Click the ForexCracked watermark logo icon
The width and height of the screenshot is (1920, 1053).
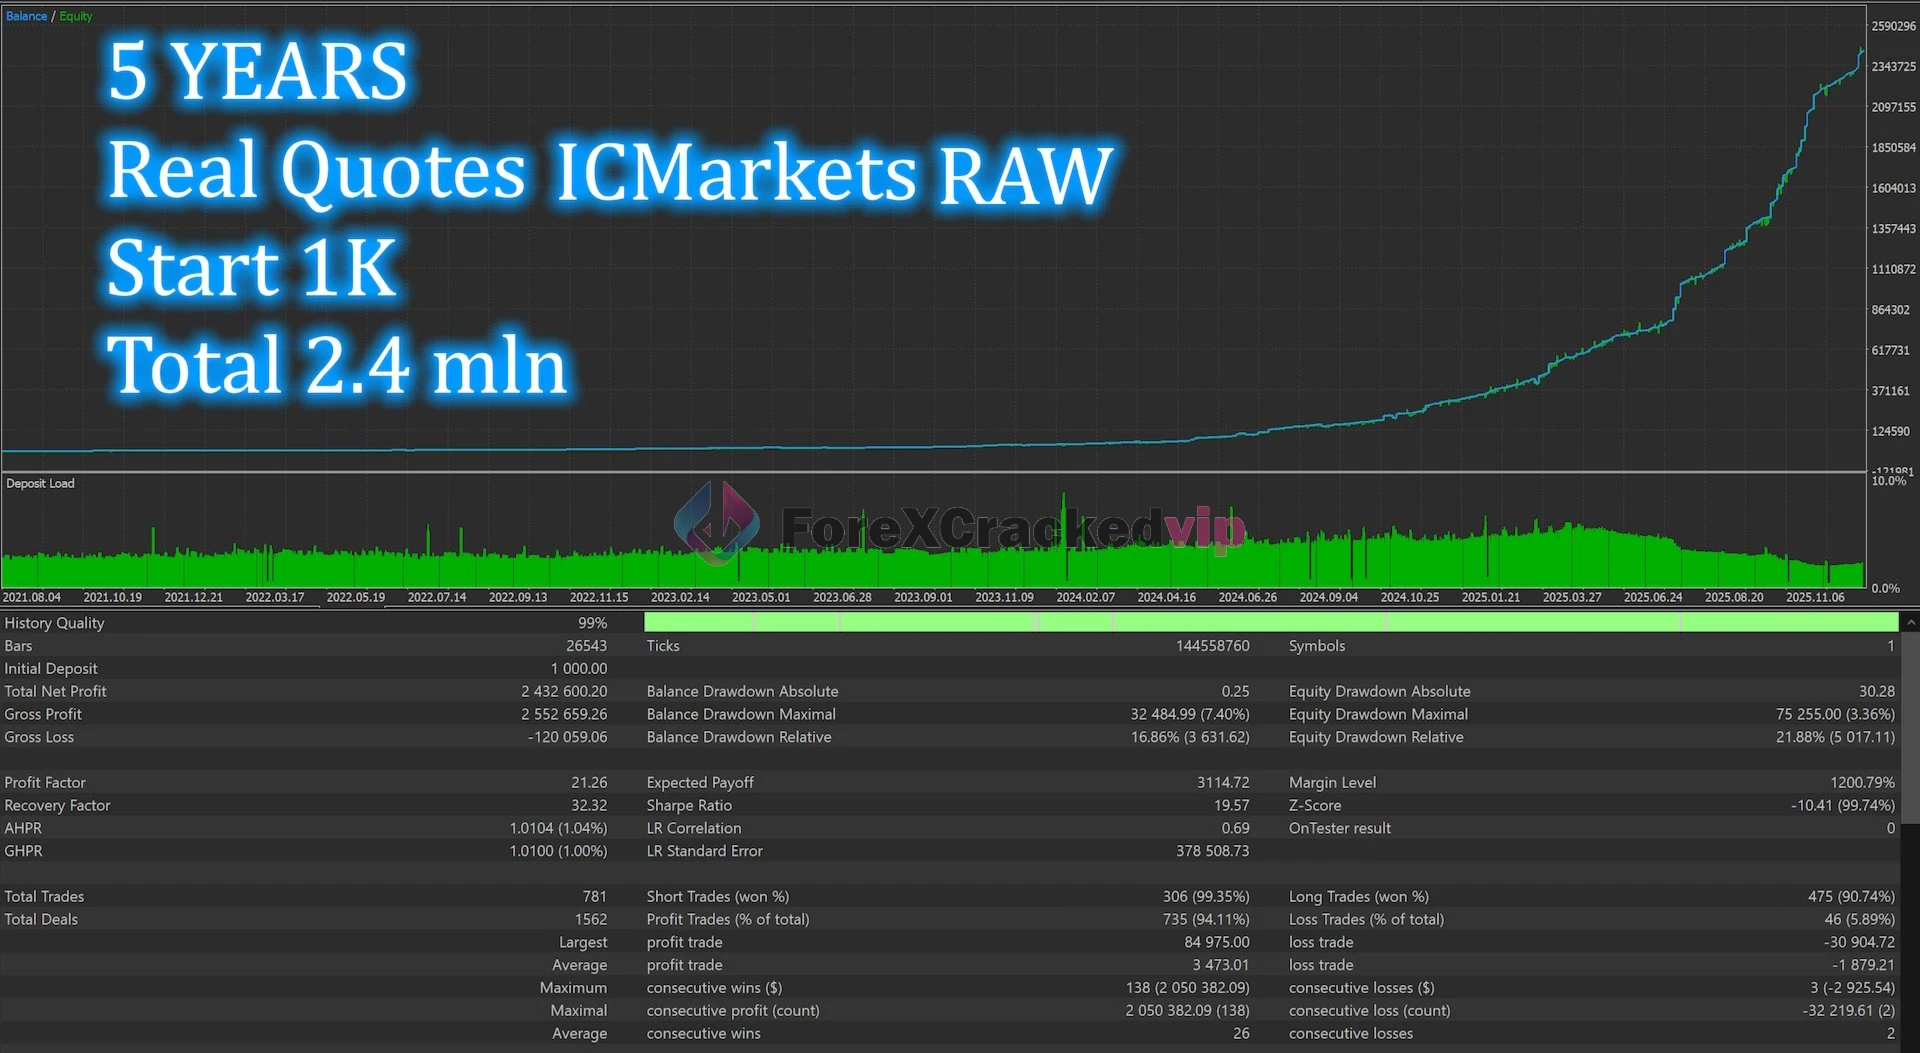click(716, 522)
